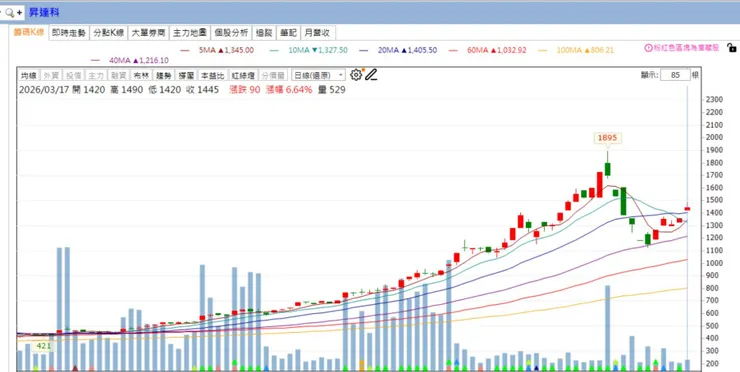This screenshot has width=740, height=372.
Task: Expand the 日線(還原) period dropdown
Action: click(x=318, y=75)
